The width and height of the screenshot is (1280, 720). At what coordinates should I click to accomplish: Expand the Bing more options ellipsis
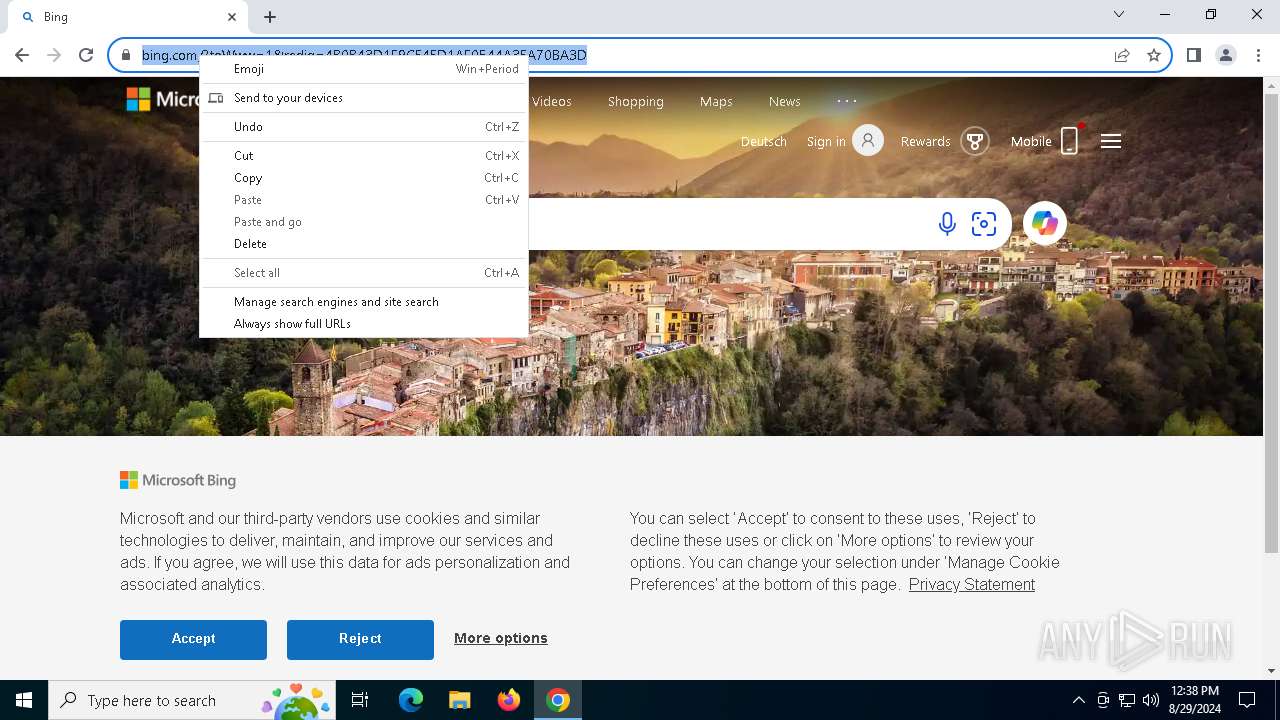click(x=847, y=101)
